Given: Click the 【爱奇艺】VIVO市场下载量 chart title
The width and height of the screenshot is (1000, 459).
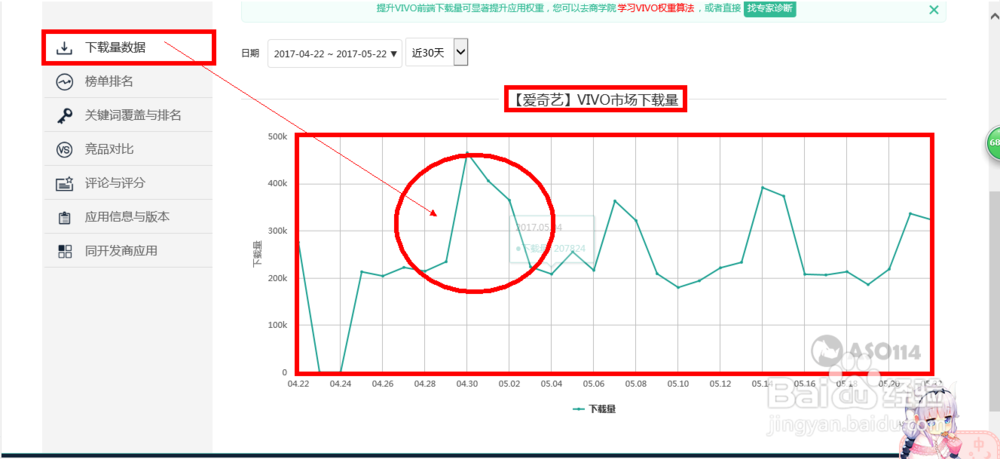Looking at the screenshot, I should pyautogui.click(x=596, y=99).
